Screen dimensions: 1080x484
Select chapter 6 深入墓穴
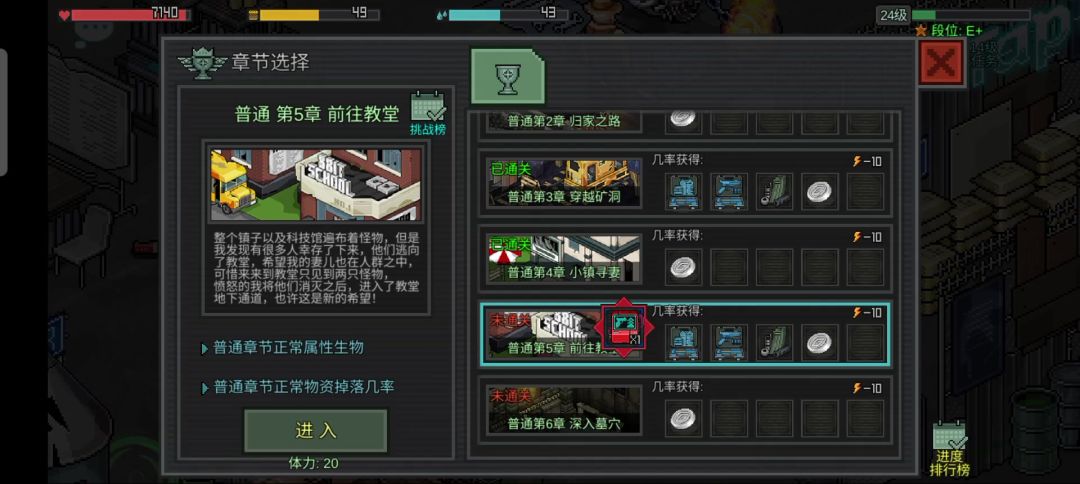[x=564, y=410]
